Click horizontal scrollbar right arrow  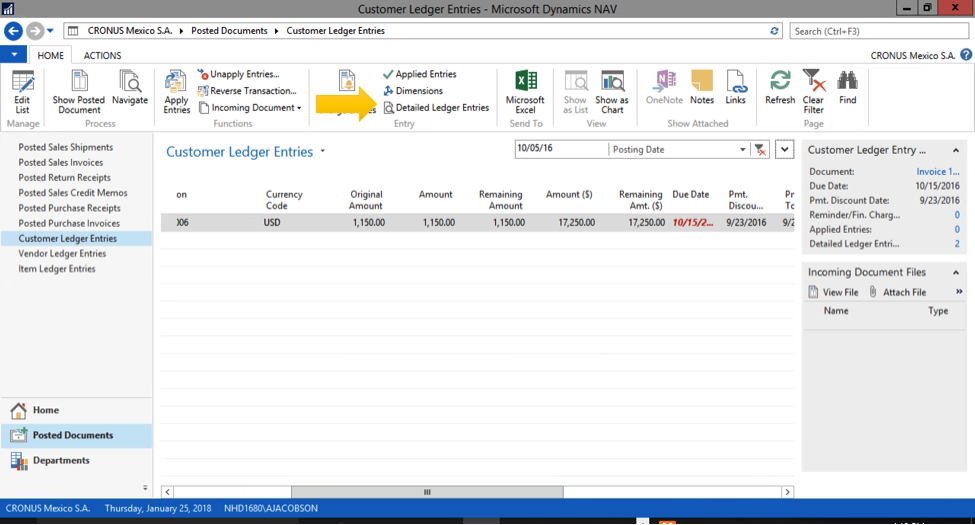[787, 492]
